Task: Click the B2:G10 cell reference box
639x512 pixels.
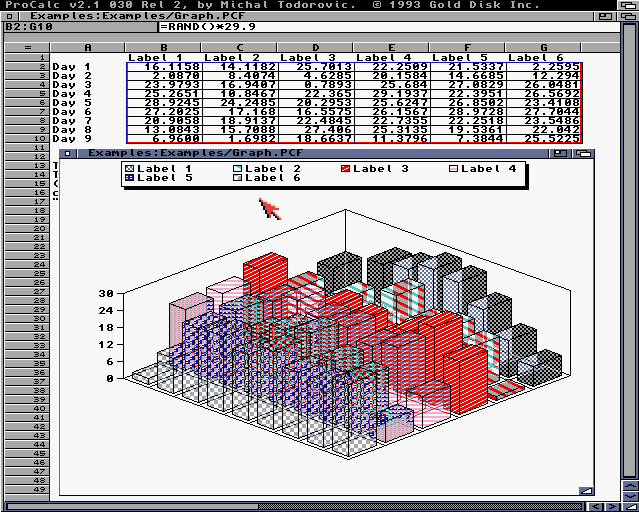Action: coord(81,27)
